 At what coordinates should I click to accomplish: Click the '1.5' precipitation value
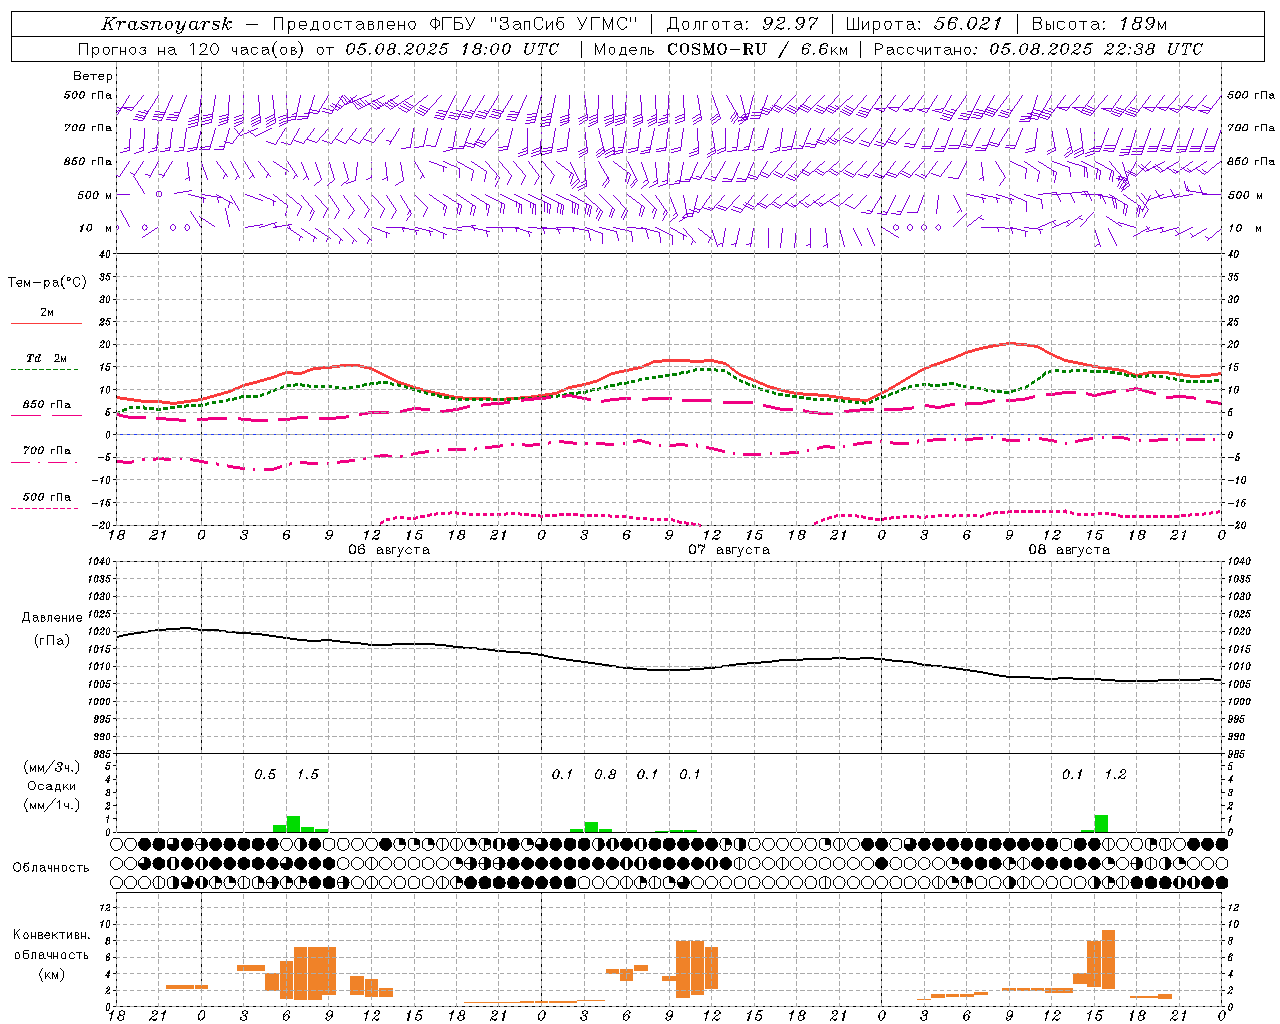(x=308, y=775)
